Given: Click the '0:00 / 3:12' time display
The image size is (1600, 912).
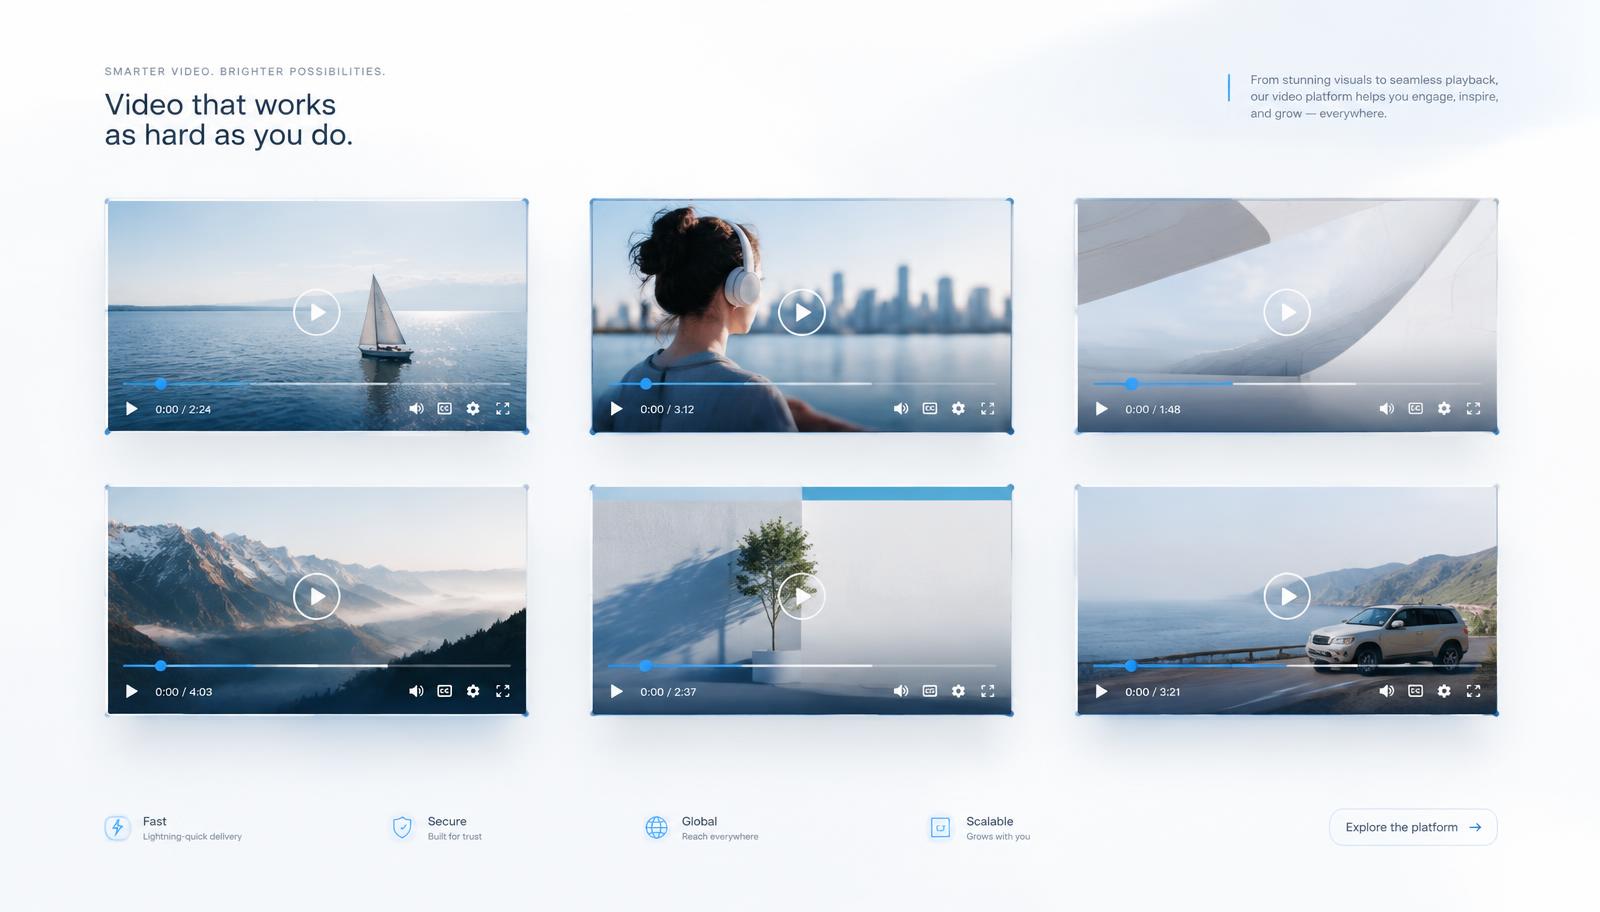Looking at the screenshot, I should [x=667, y=409].
